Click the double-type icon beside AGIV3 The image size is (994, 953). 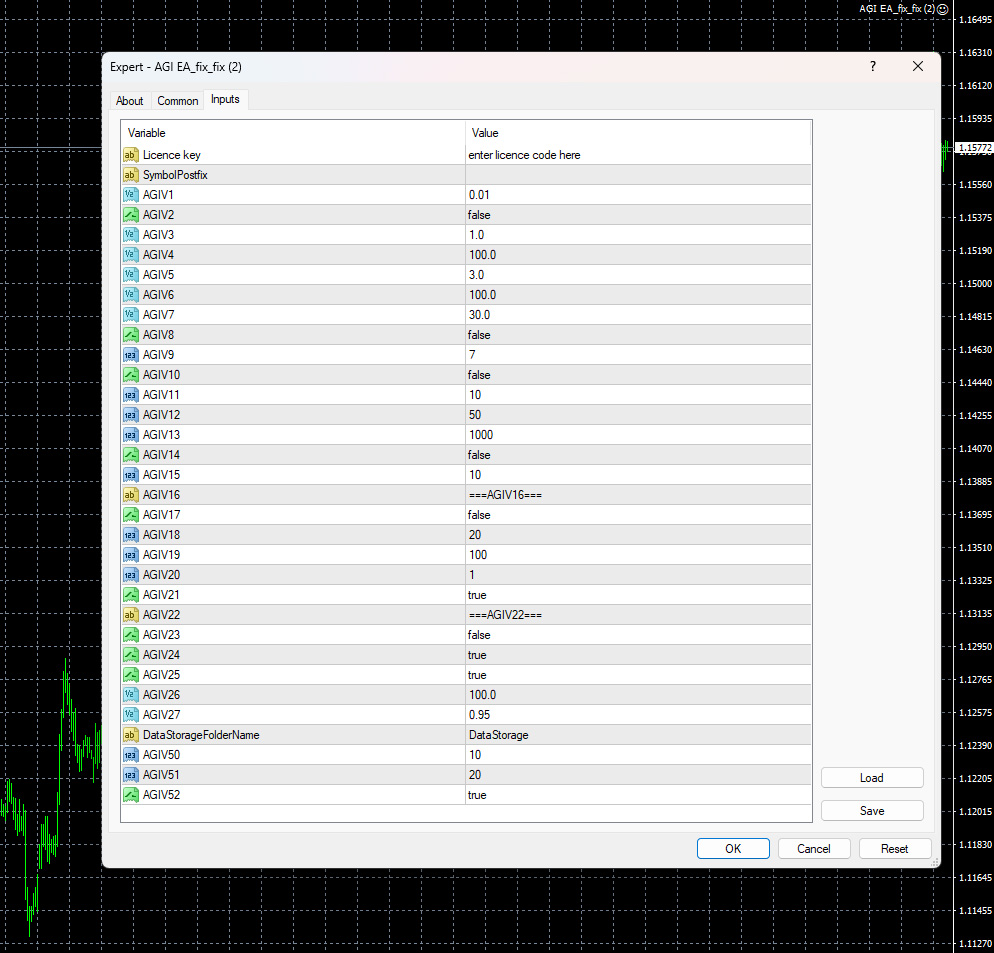[x=131, y=235]
